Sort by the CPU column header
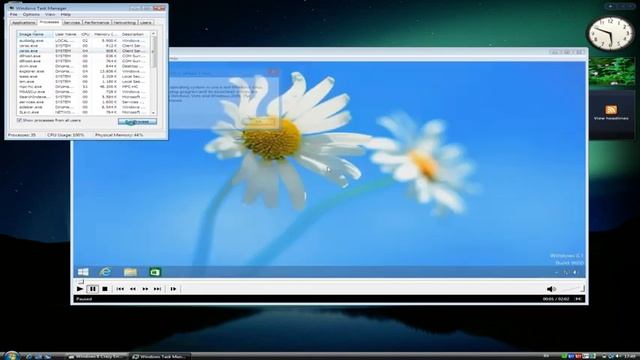 [x=85, y=34]
